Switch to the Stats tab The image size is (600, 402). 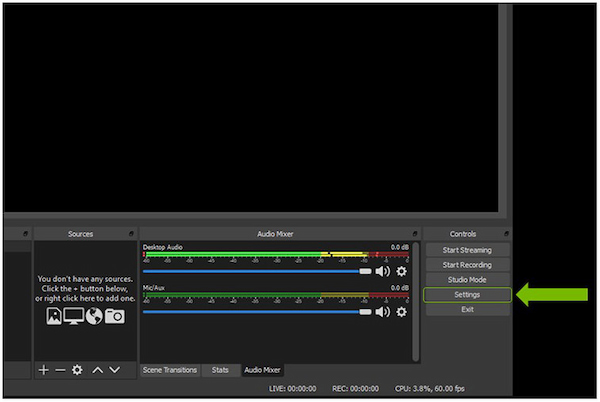[x=220, y=370]
